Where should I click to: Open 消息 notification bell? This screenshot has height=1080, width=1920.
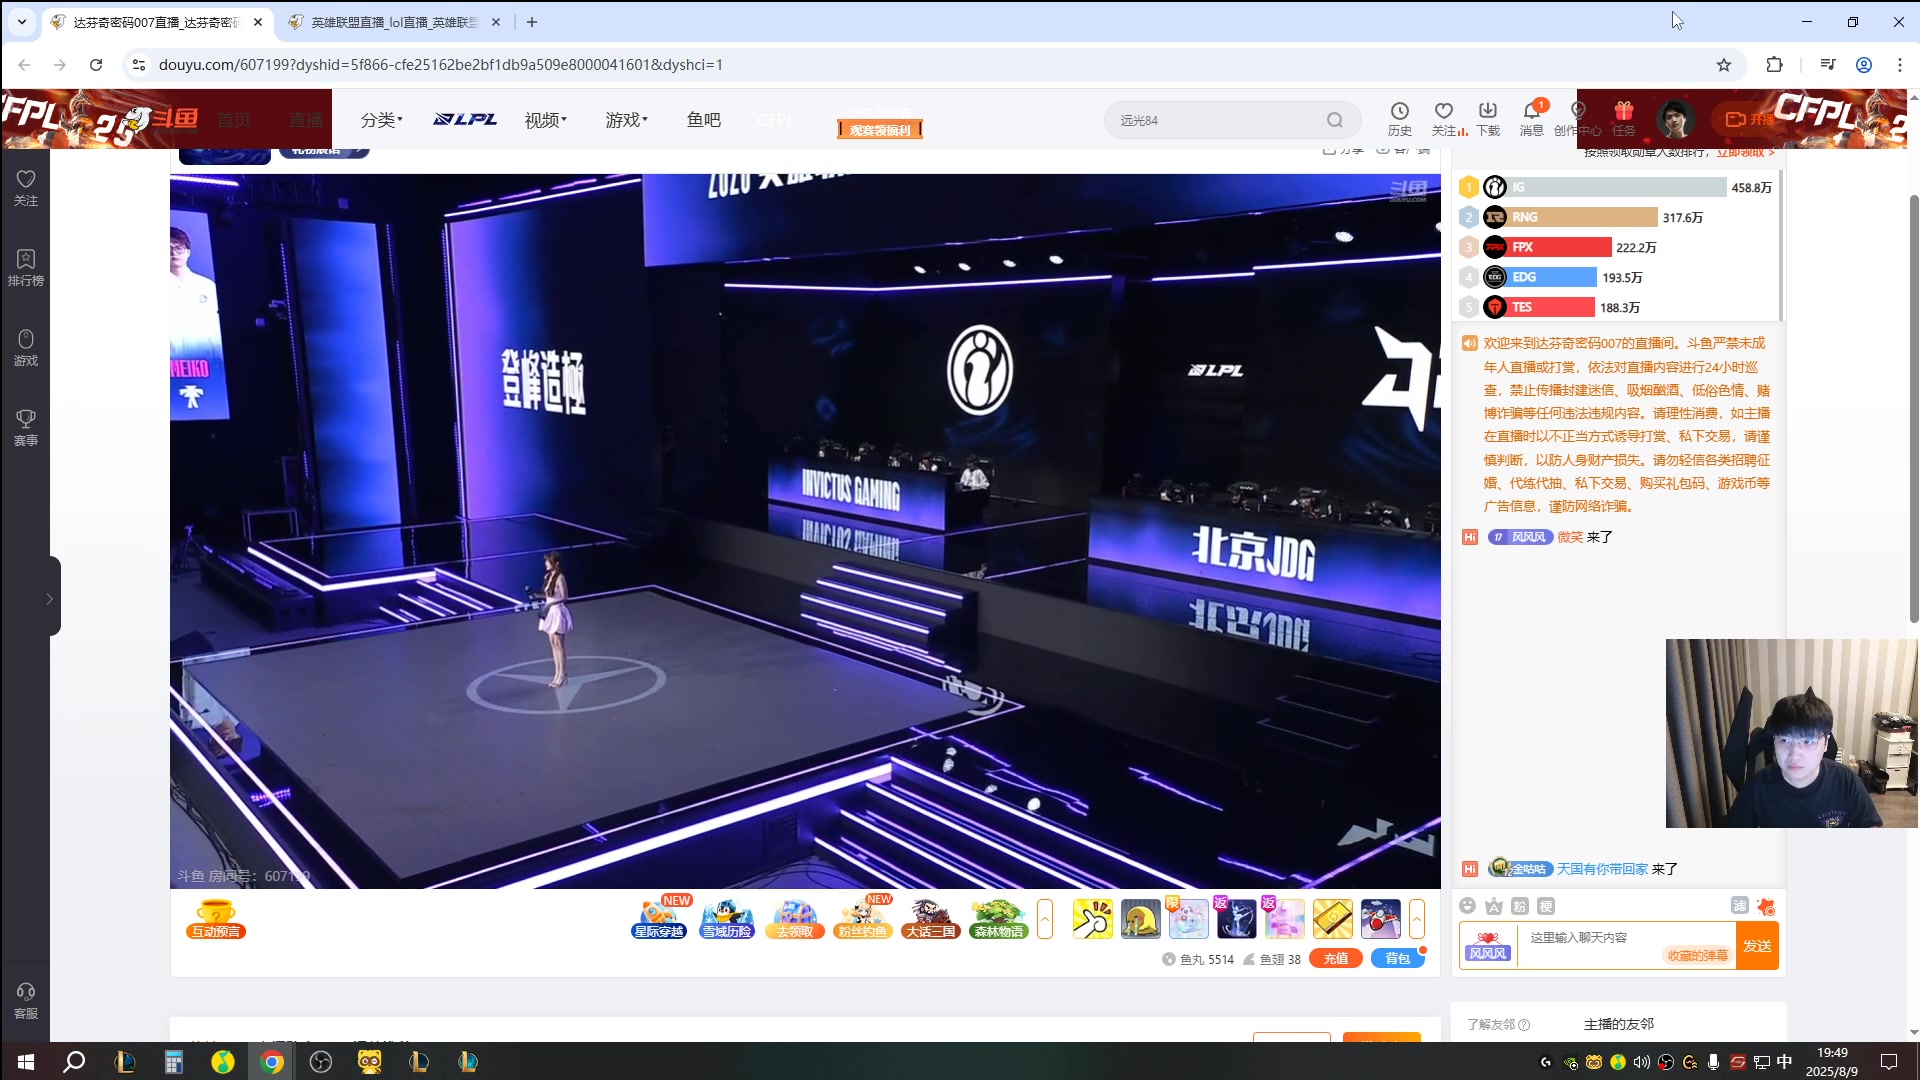pyautogui.click(x=1532, y=118)
